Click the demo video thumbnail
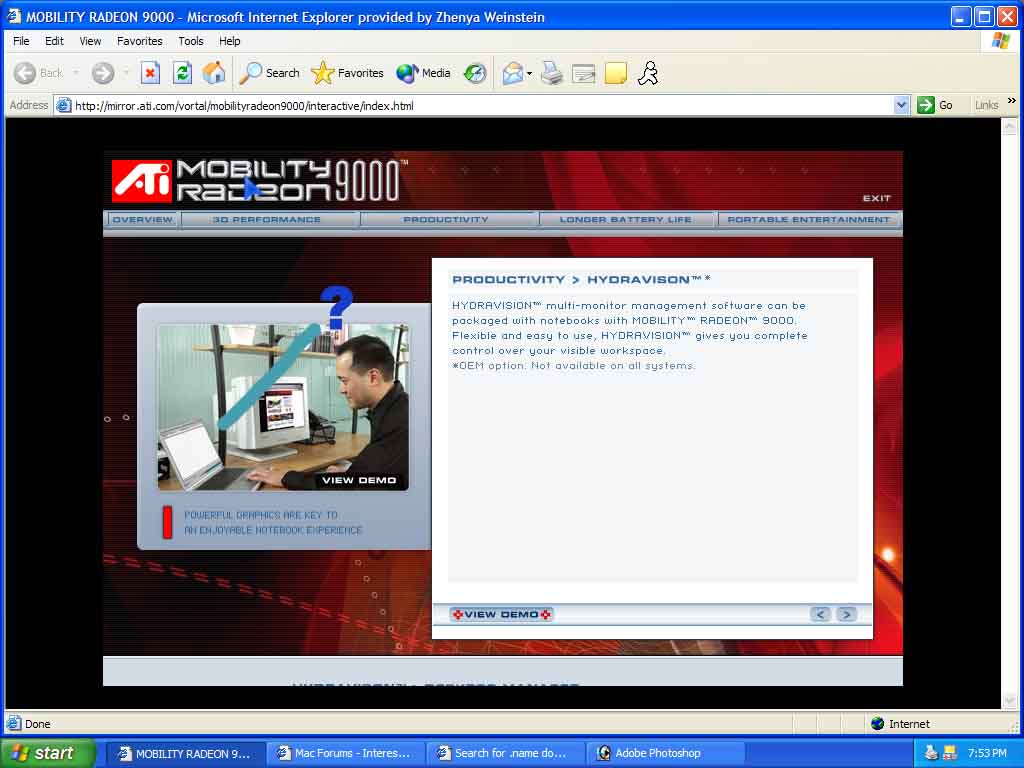 pyautogui.click(x=283, y=406)
